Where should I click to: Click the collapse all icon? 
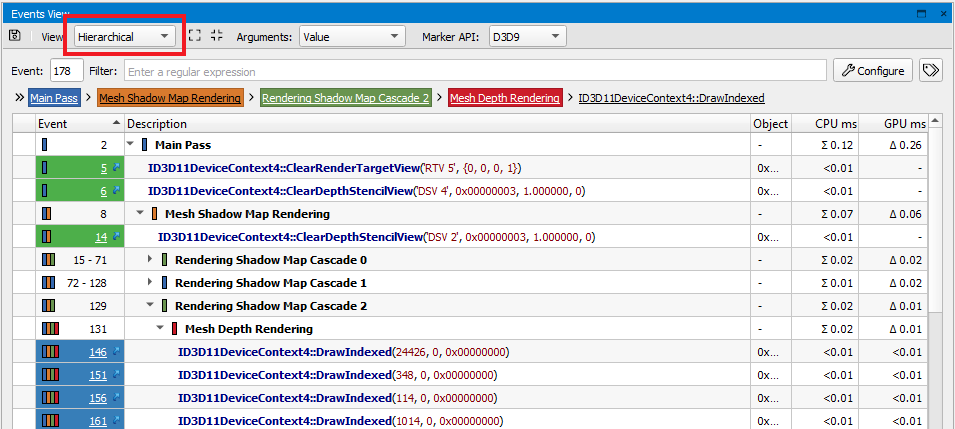217,36
